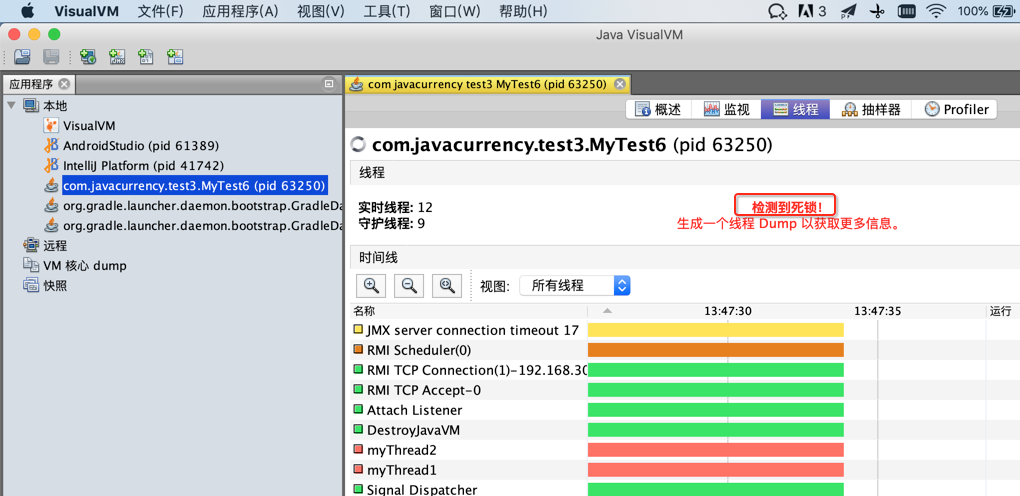
Task: Click the memory chip menu bar icon
Action: pos(906,11)
